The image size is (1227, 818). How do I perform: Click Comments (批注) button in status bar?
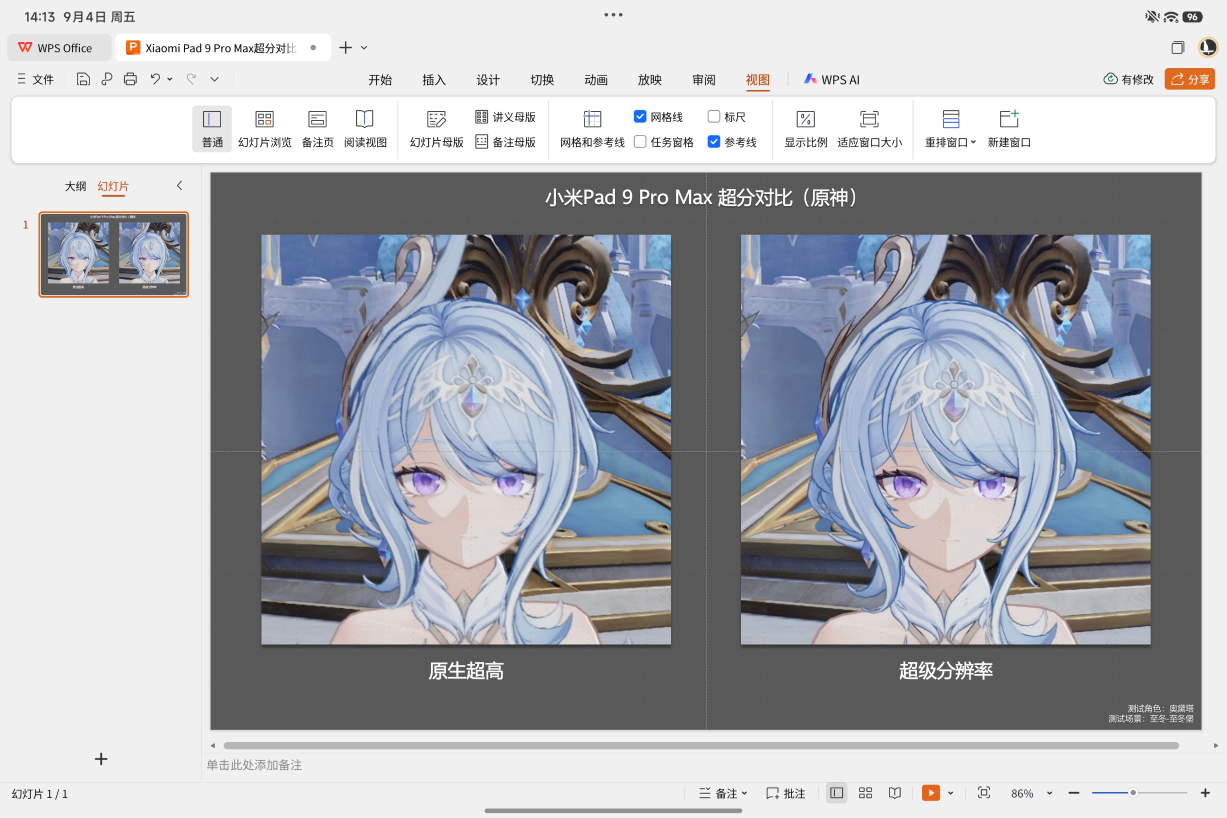point(785,793)
